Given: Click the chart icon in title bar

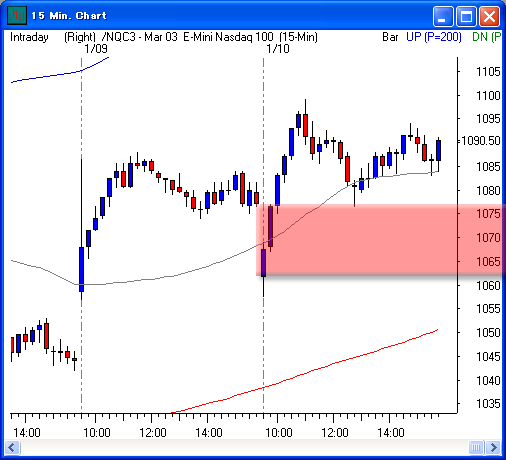Looking at the screenshot, I should tap(17, 15).
